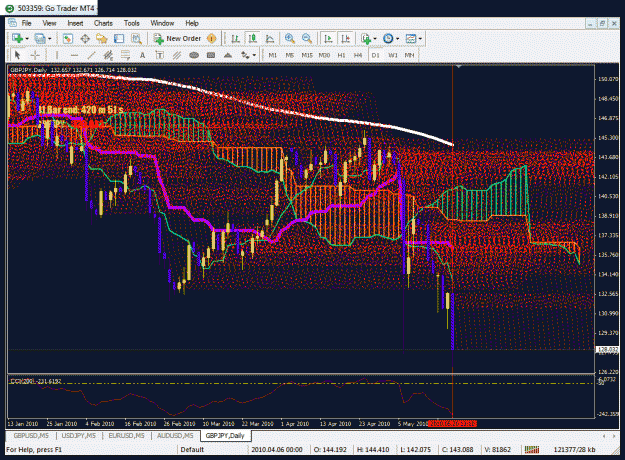
Task: Switch chart to M15 timeframe
Action: click(307, 55)
